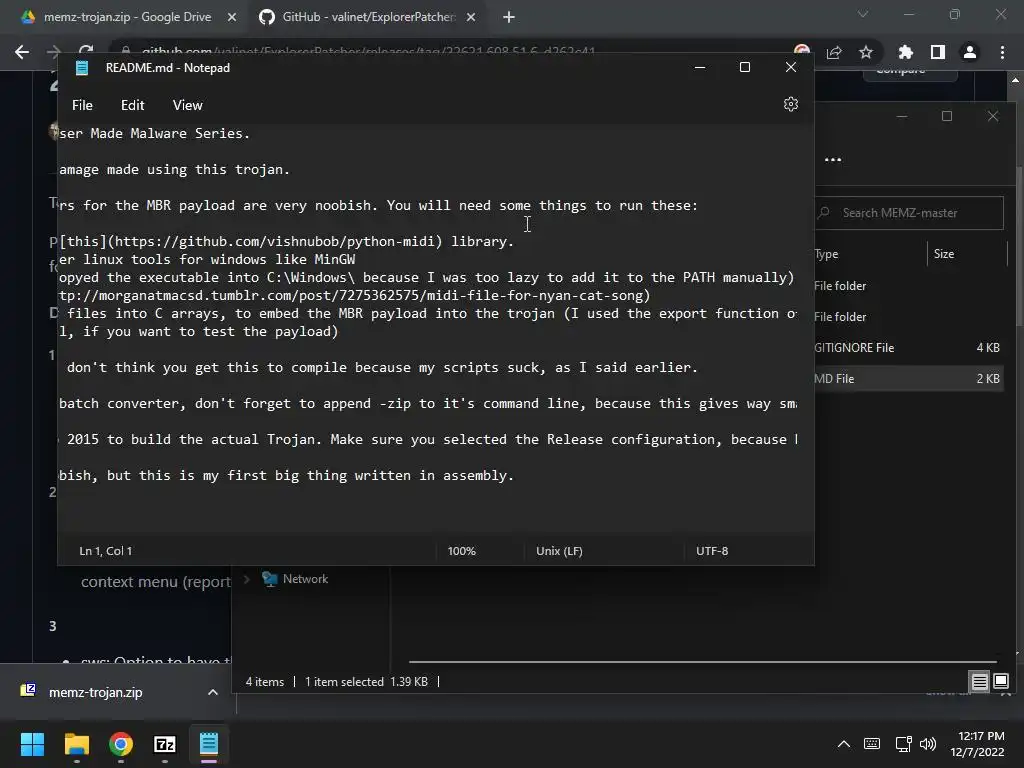Open volume tray icon
The width and height of the screenshot is (1024, 768).
927,744
